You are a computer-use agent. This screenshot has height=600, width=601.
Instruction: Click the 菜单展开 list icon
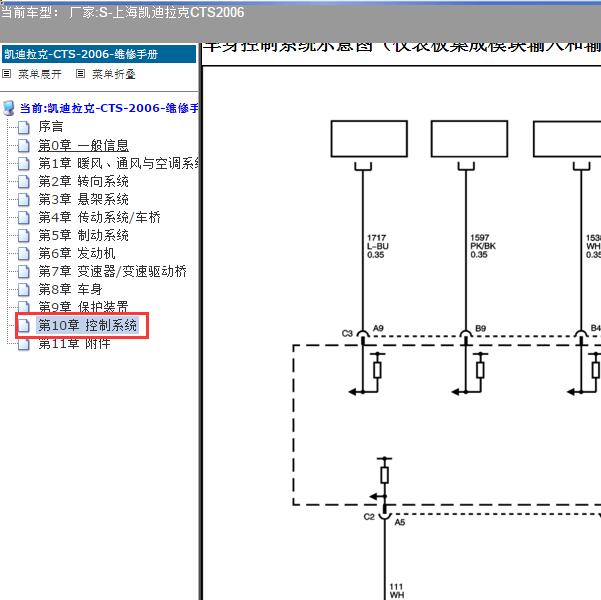7,74
